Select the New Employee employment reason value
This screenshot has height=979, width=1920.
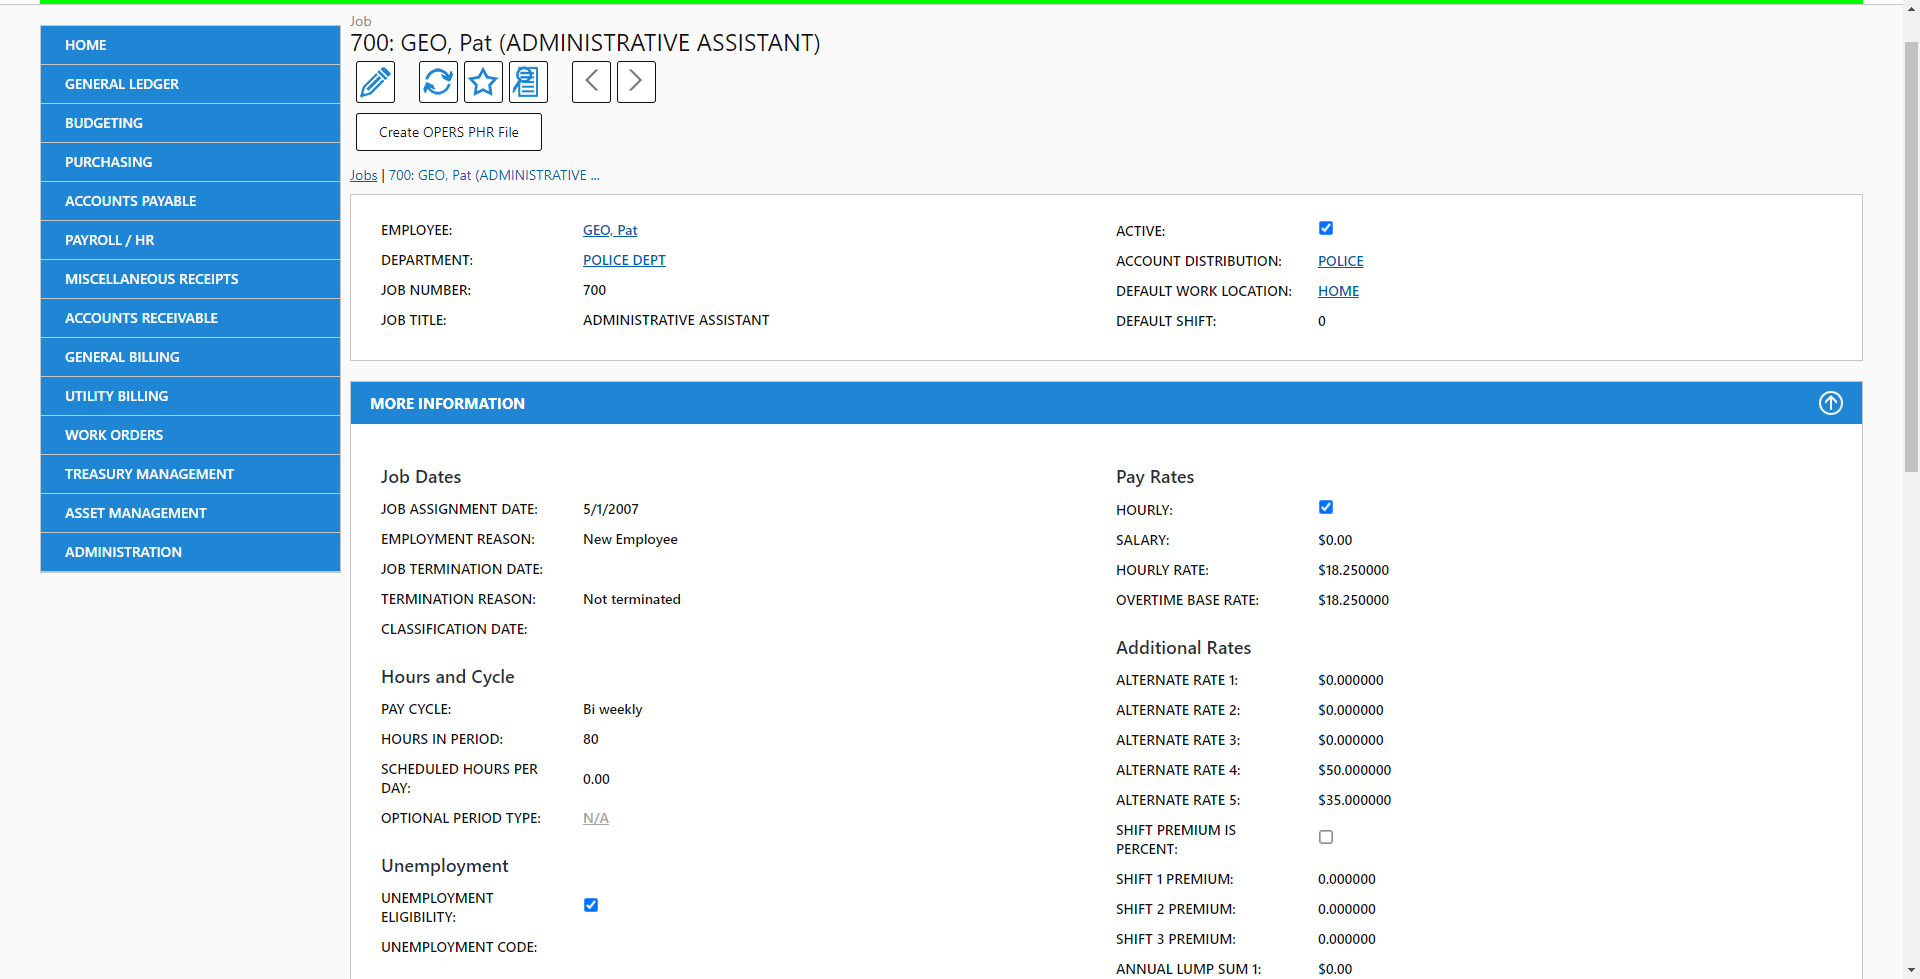point(630,539)
